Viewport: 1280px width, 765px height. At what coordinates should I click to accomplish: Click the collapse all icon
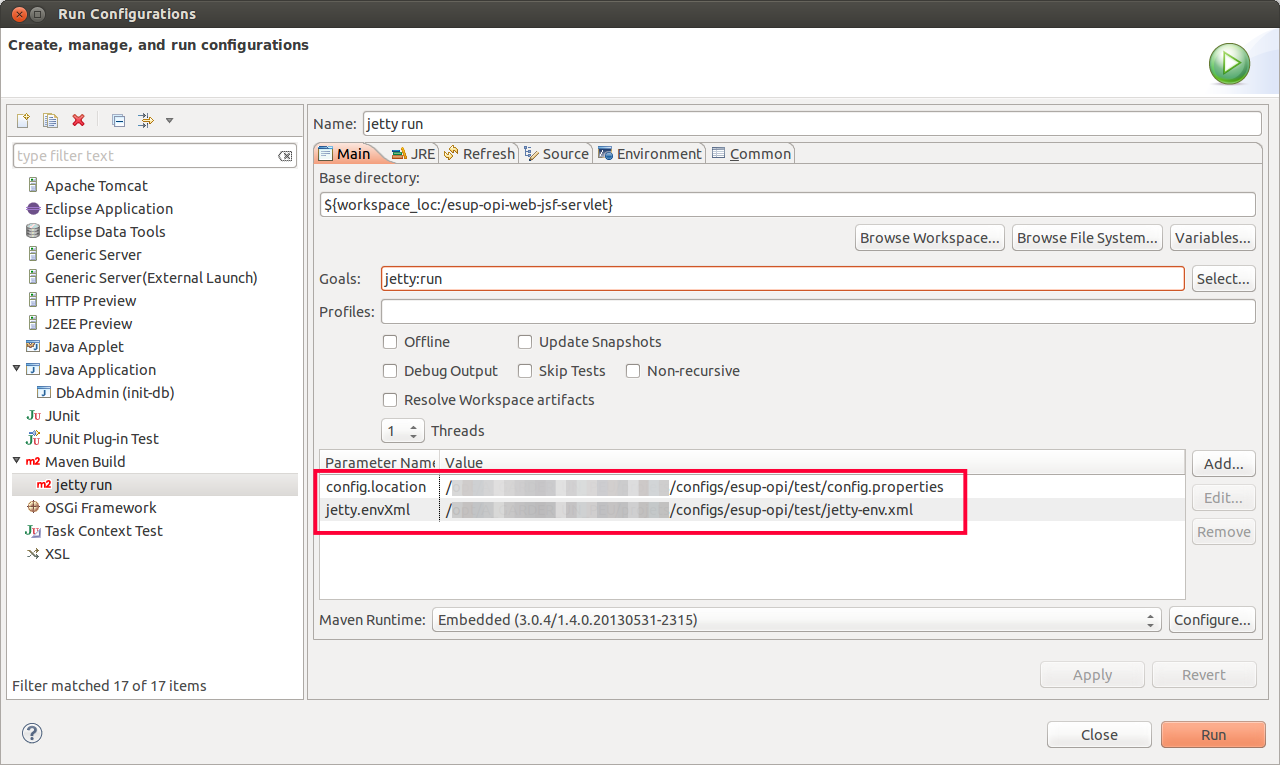(x=118, y=121)
